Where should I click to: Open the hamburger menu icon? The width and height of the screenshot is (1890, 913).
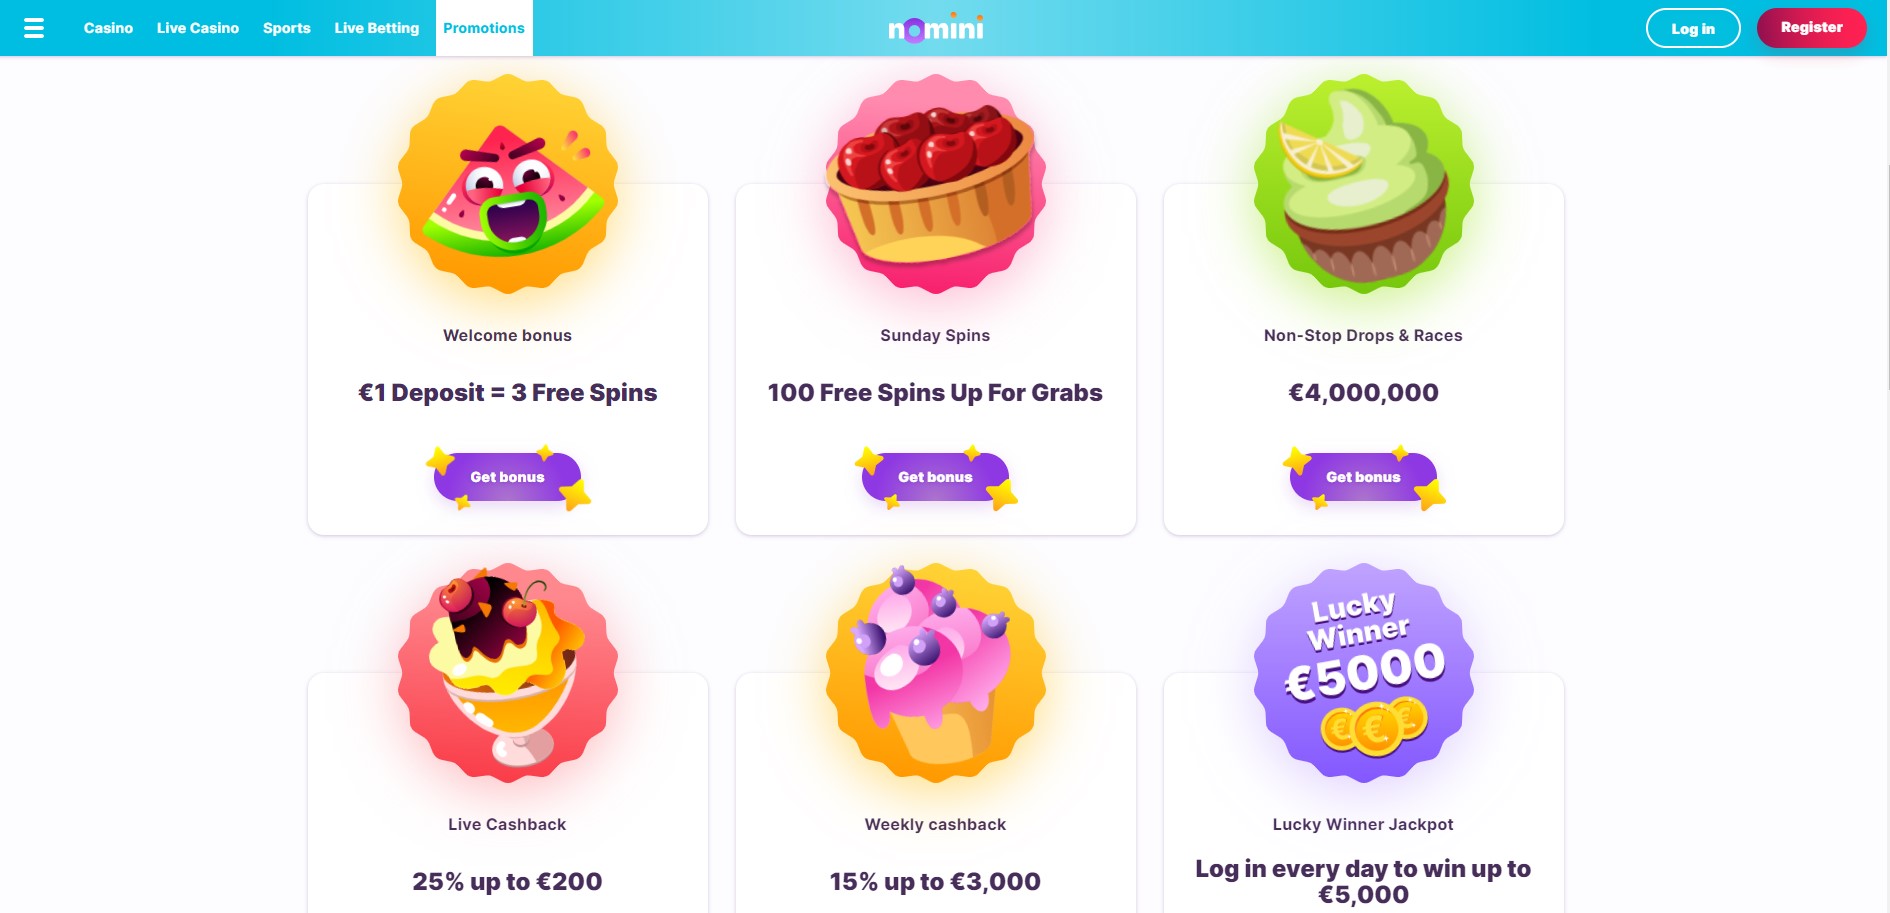point(34,28)
